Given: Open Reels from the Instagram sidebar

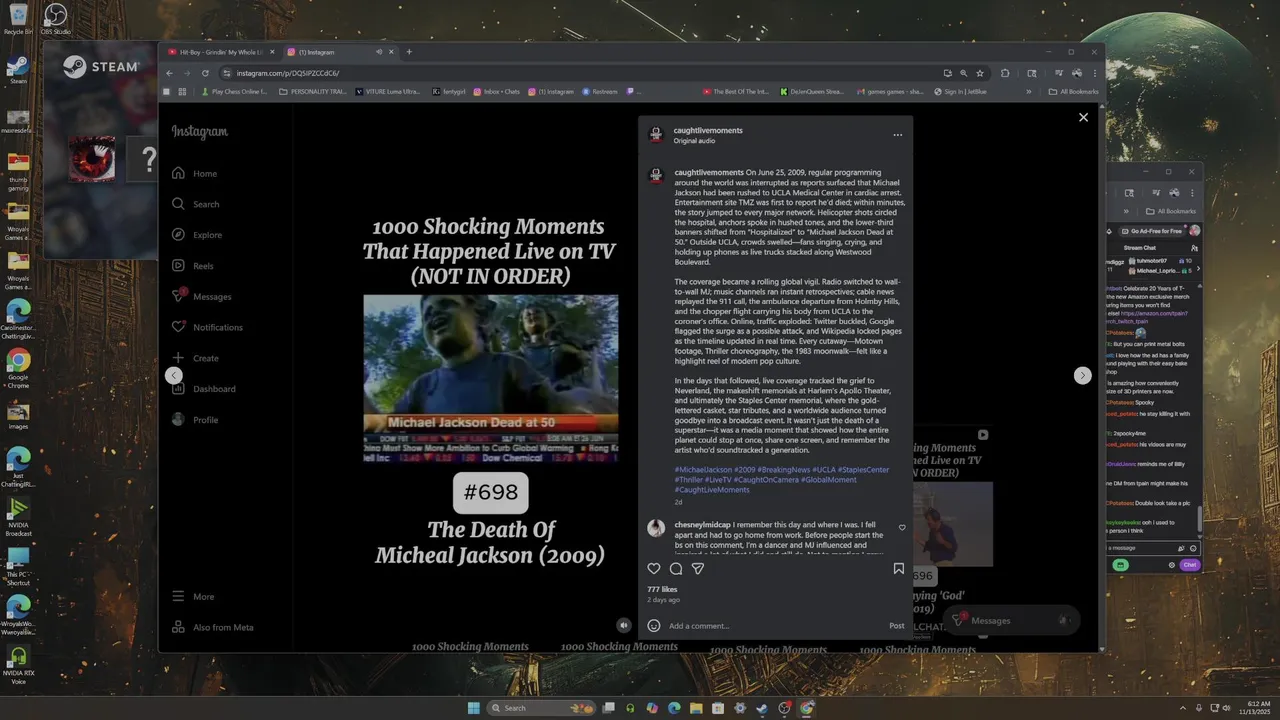Looking at the screenshot, I should tap(193, 266).
